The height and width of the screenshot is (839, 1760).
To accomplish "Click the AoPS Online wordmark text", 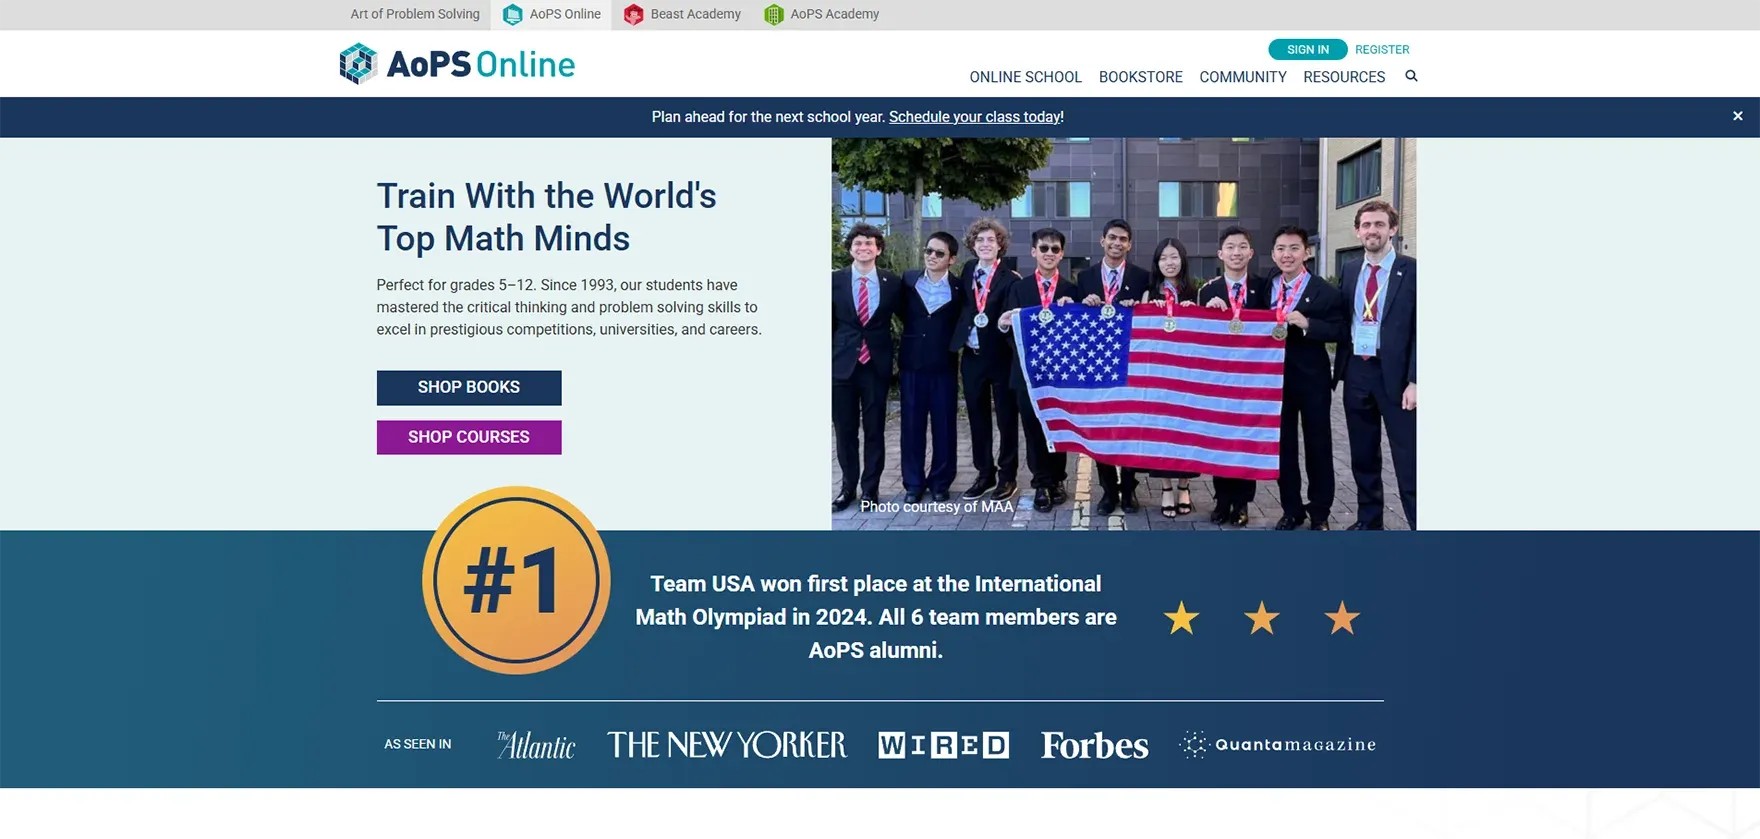I will pos(481,65).
